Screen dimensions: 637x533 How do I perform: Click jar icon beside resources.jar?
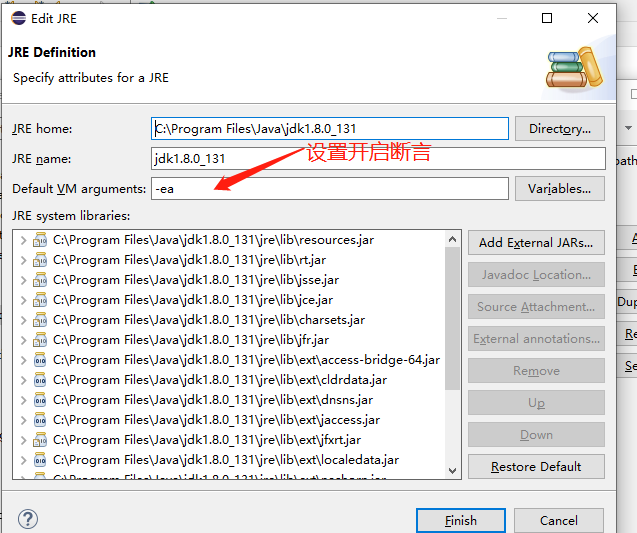point(40,240)
